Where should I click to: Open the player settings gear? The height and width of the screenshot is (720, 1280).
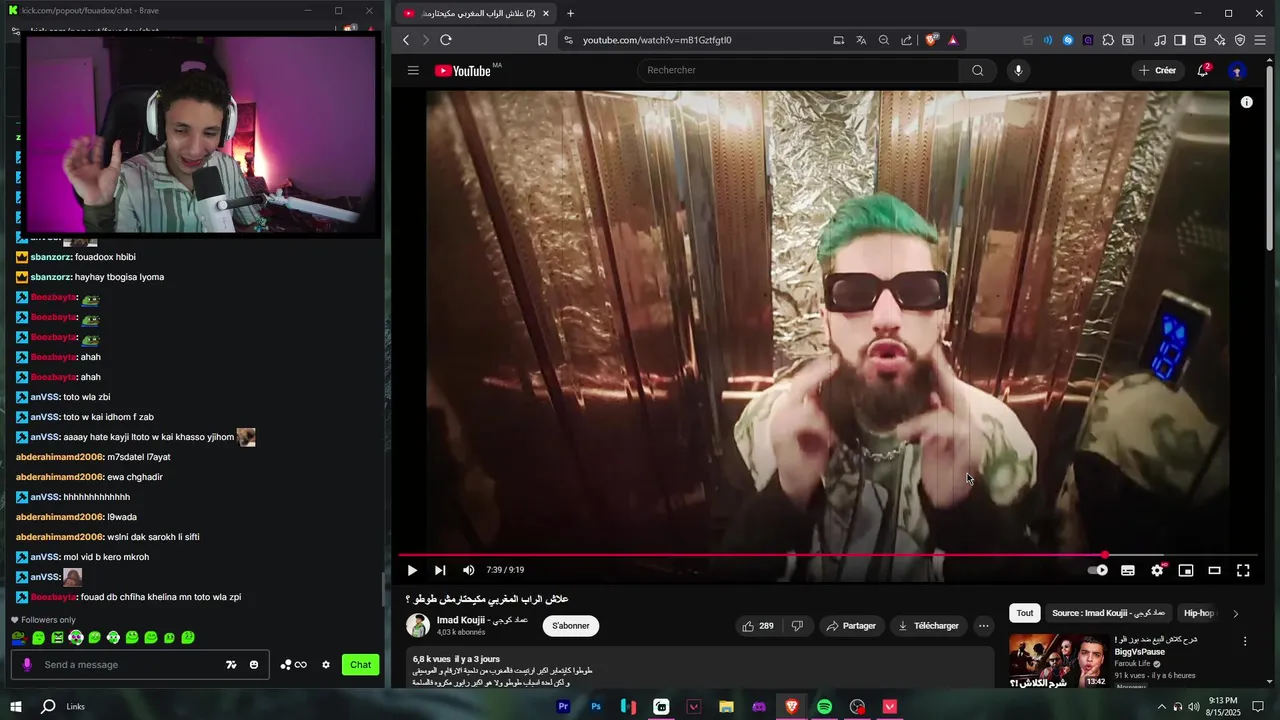[1157, 570]
